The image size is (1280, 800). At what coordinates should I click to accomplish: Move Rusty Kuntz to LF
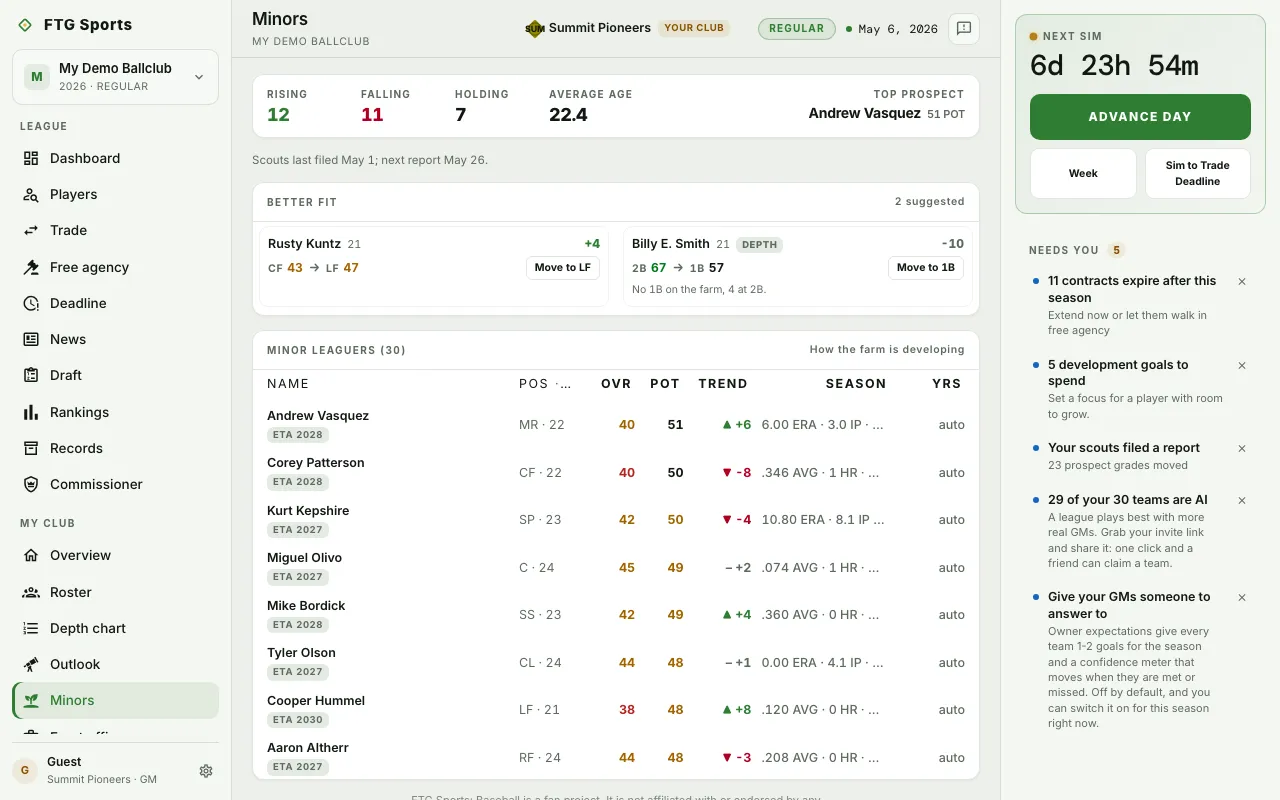(x=563, y=268)
